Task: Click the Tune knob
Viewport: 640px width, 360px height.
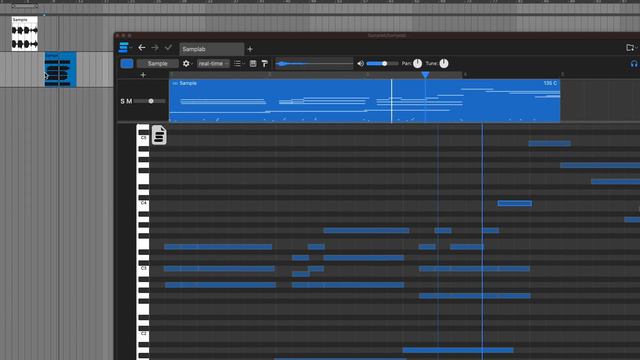Action: (444, 64)
